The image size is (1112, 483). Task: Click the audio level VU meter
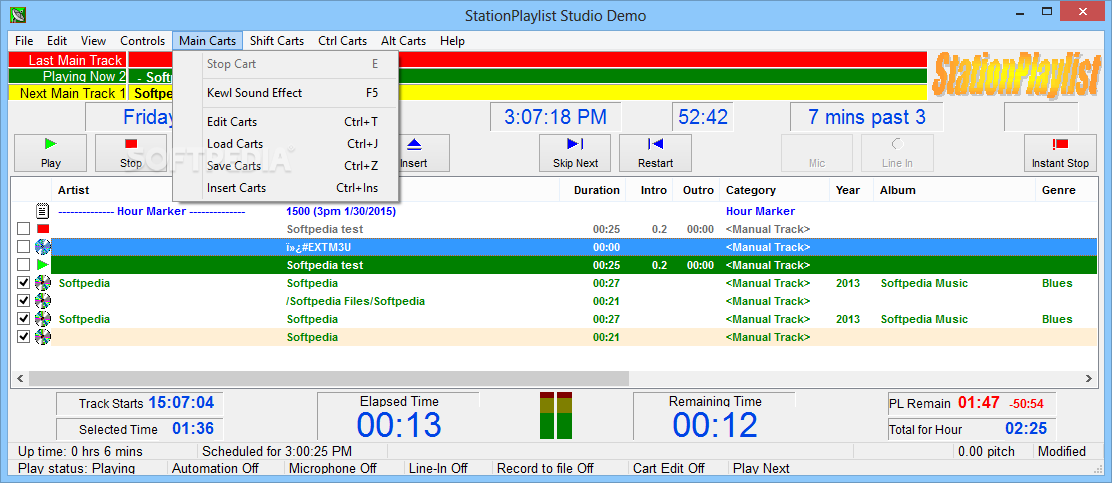point(556,416)
